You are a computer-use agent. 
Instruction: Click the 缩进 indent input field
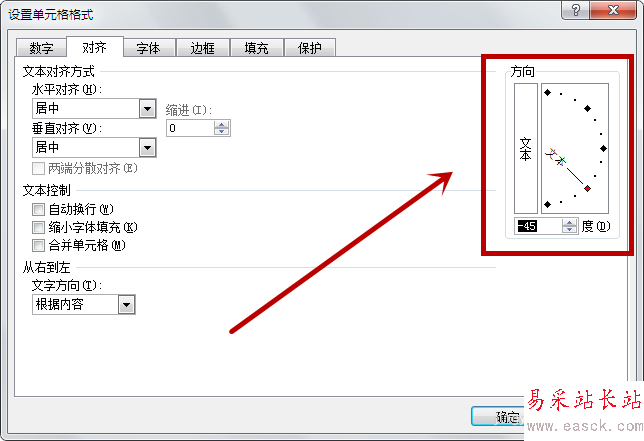click(190, 128)
